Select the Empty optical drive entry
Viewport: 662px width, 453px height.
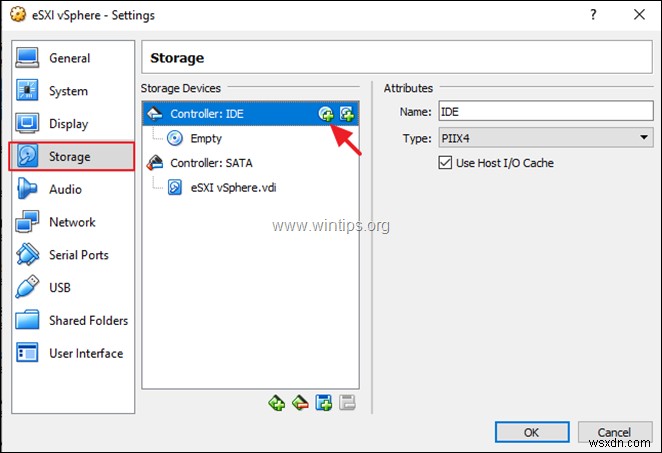tap(206, 138)
